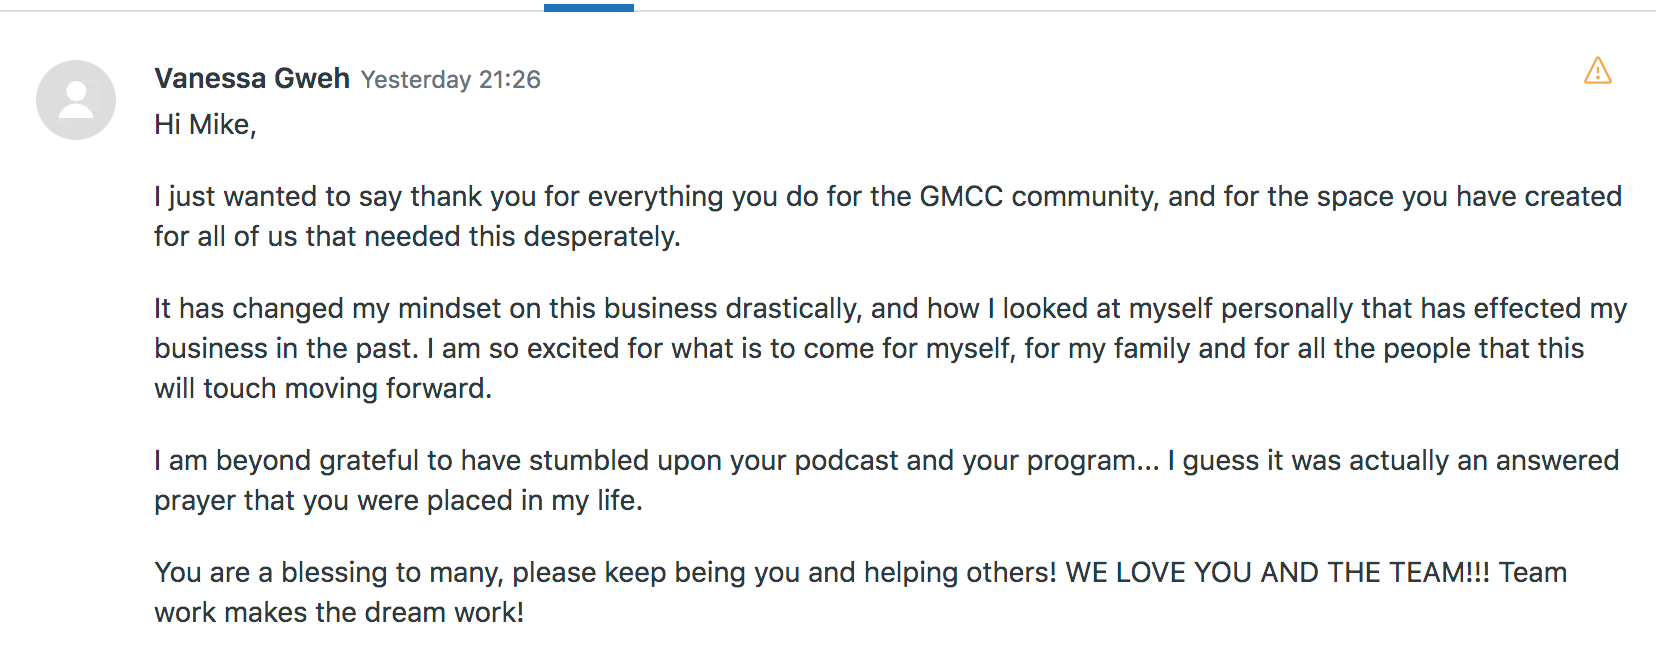
Task: Select the blue active tab indicator at top
Action: pos(588,8)
